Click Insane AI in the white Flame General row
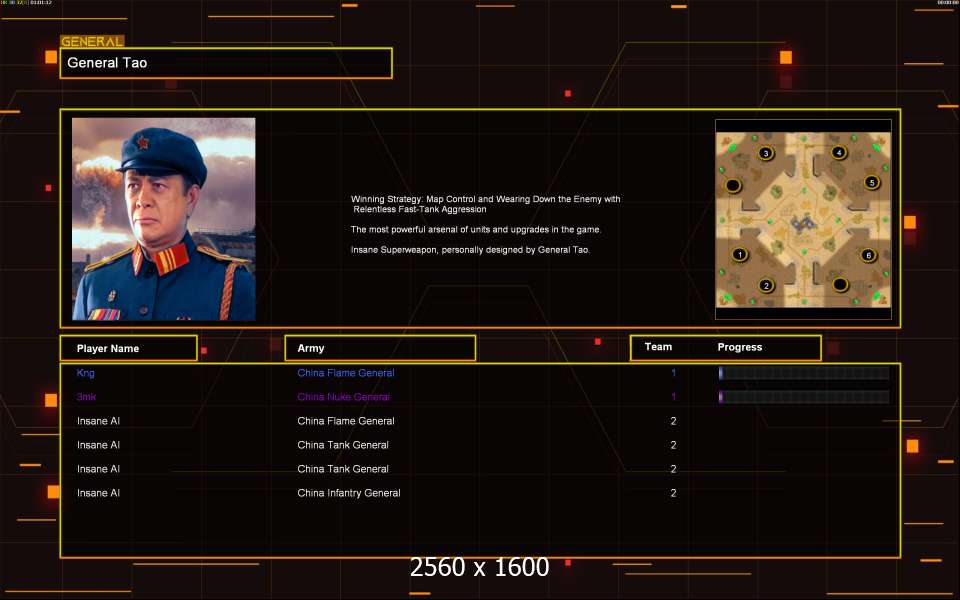The height and width of the screenshot is (600, 960). tap(99, 421)
